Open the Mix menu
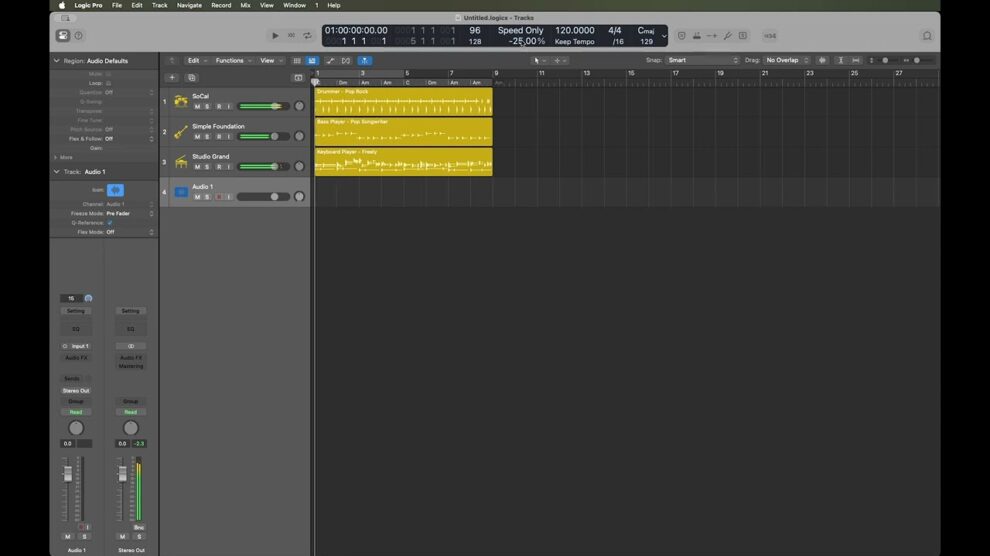Screen dimensions: 990x556 coord(245,5)
